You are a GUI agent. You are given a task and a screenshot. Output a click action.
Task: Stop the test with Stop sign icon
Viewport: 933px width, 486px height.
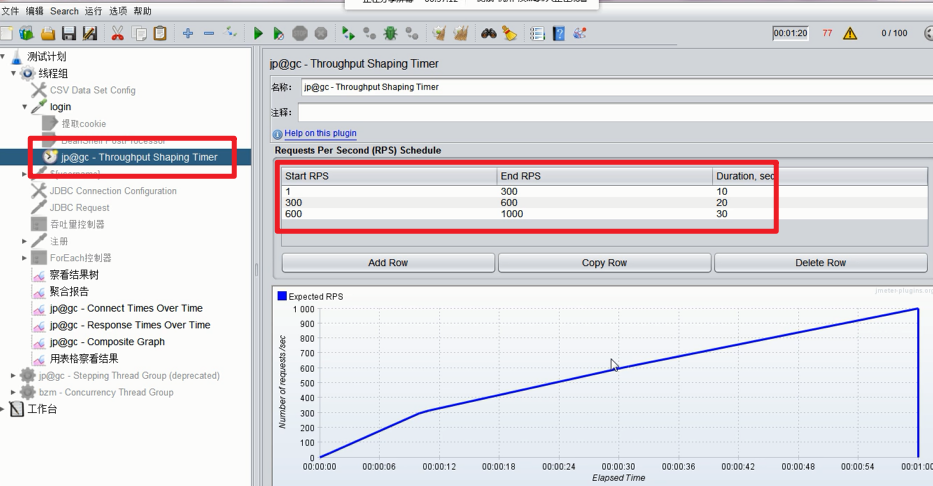(300, 33)
